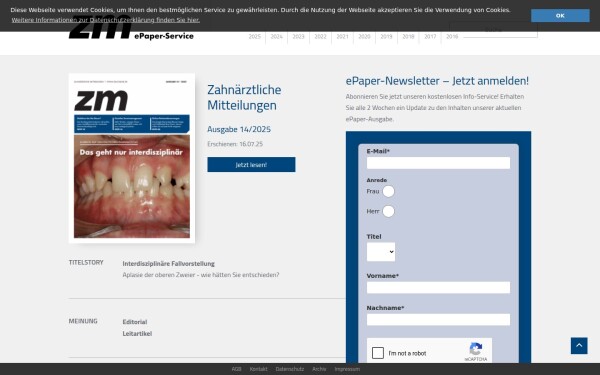Open the zm magazine cover thumbnail
This screenshot has width=600, height=375.
click(132, 158)
